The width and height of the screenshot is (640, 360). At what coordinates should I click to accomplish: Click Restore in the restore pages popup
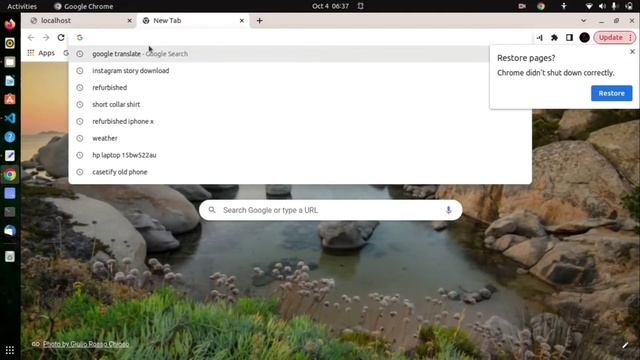click(x=611, y=93)
